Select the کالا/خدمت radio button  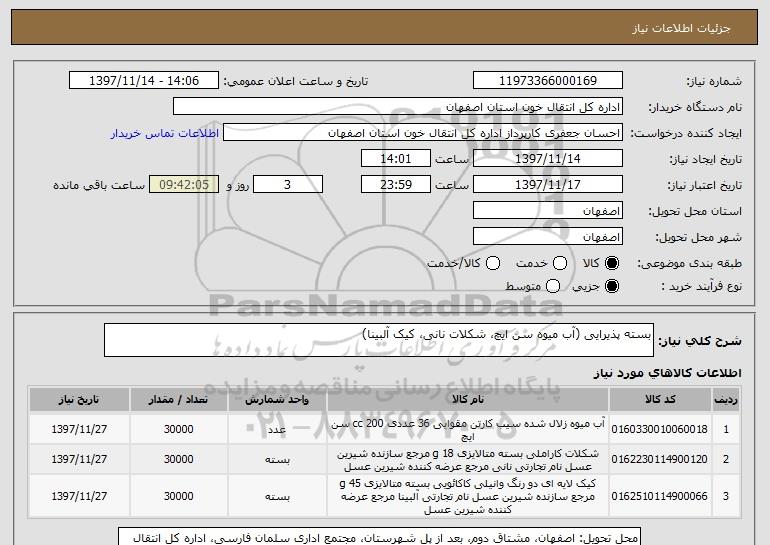493,263
